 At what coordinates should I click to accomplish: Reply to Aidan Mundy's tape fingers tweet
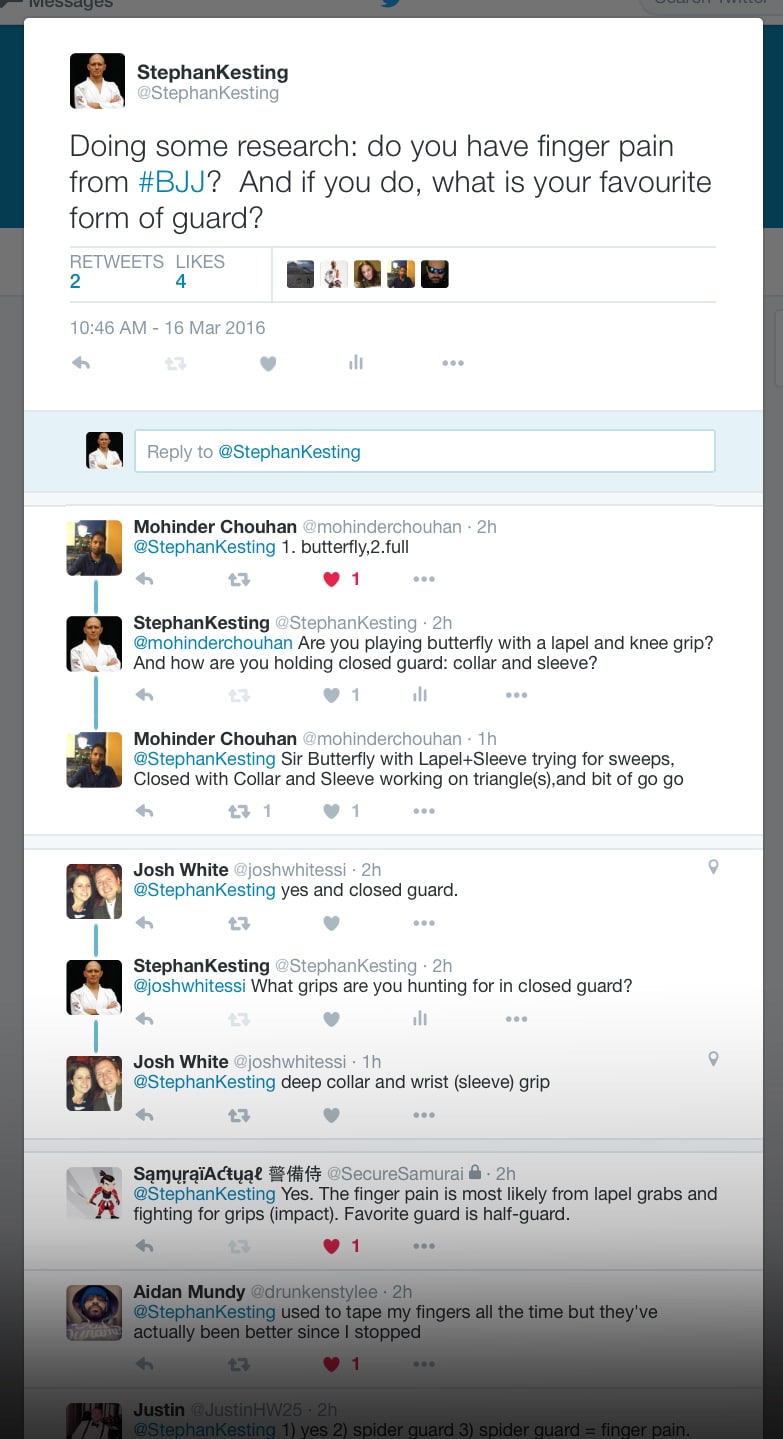click(144, 1364)
